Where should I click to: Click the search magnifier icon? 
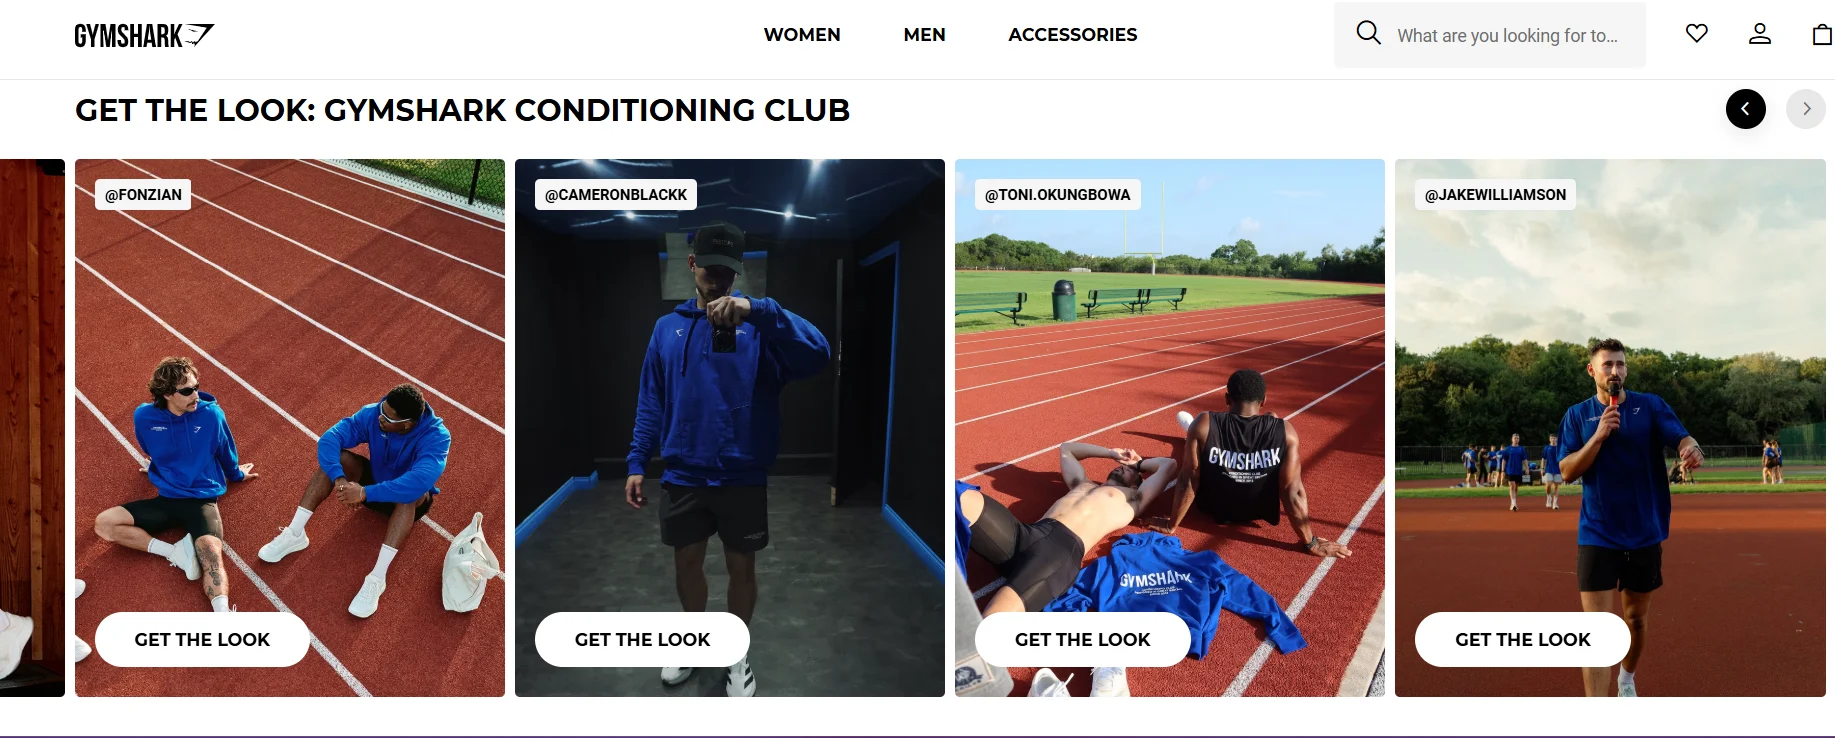point(1369,33)
